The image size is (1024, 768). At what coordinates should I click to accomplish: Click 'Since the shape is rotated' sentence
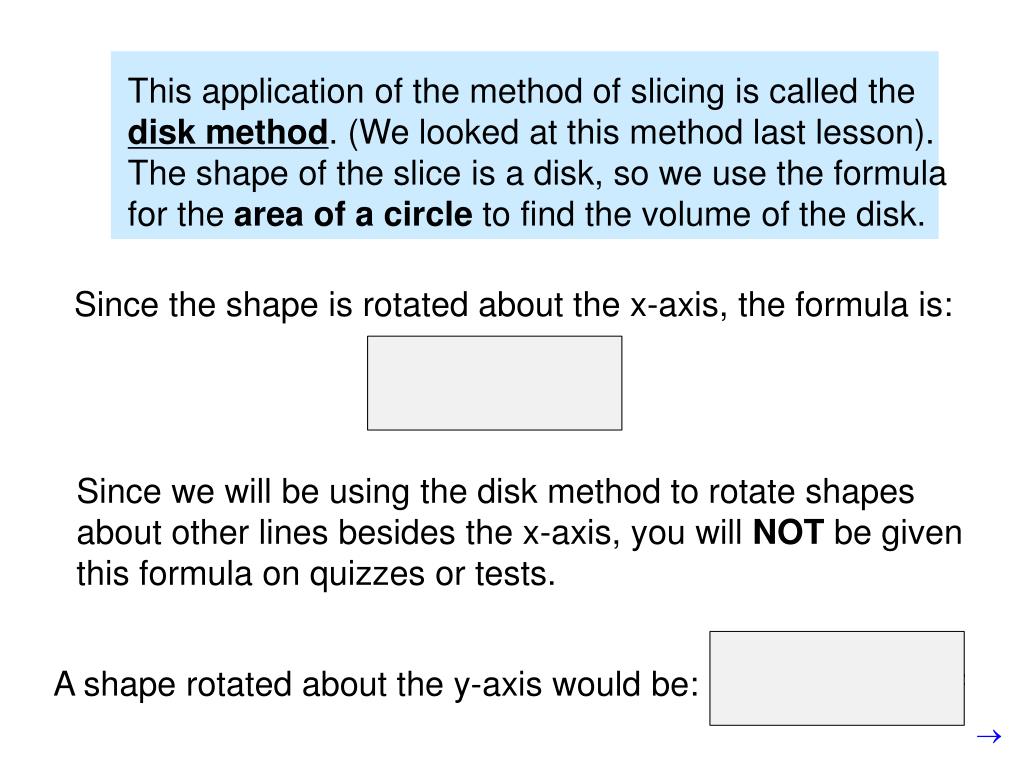[513, 305]
